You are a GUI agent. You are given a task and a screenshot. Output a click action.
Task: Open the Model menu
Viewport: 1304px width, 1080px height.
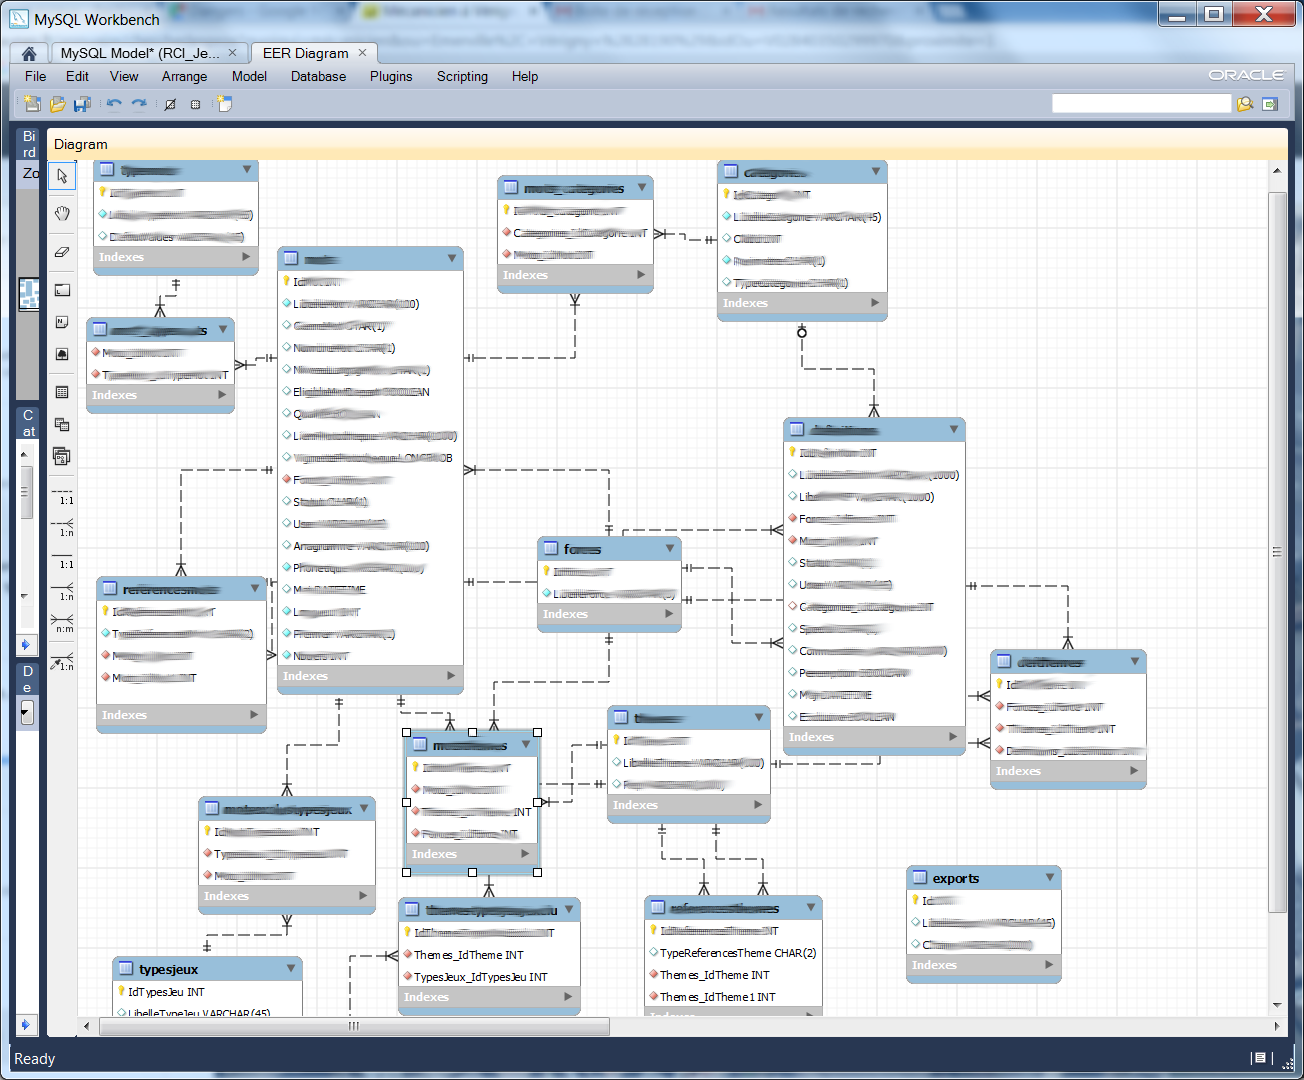click(249, 76)
